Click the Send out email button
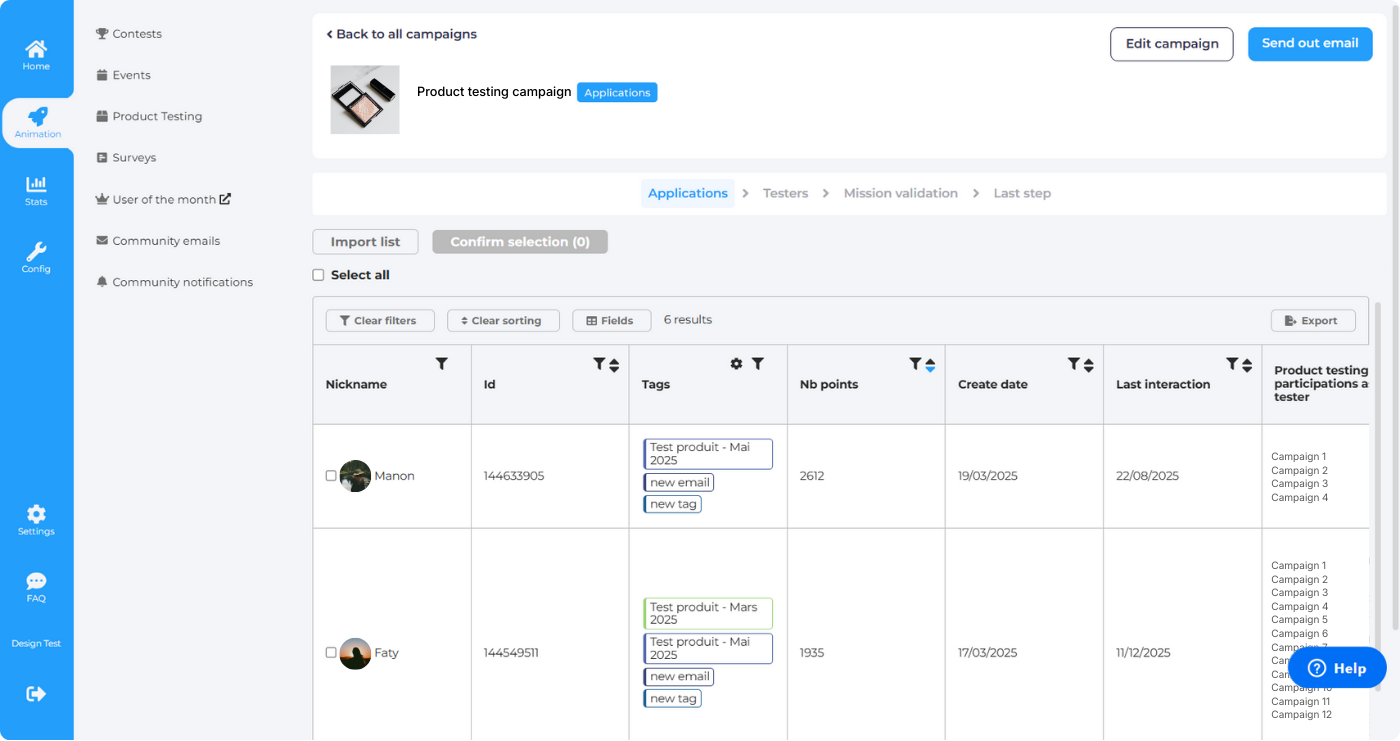The width and height of the screenshot is (1400, 741). point(1309,44)
